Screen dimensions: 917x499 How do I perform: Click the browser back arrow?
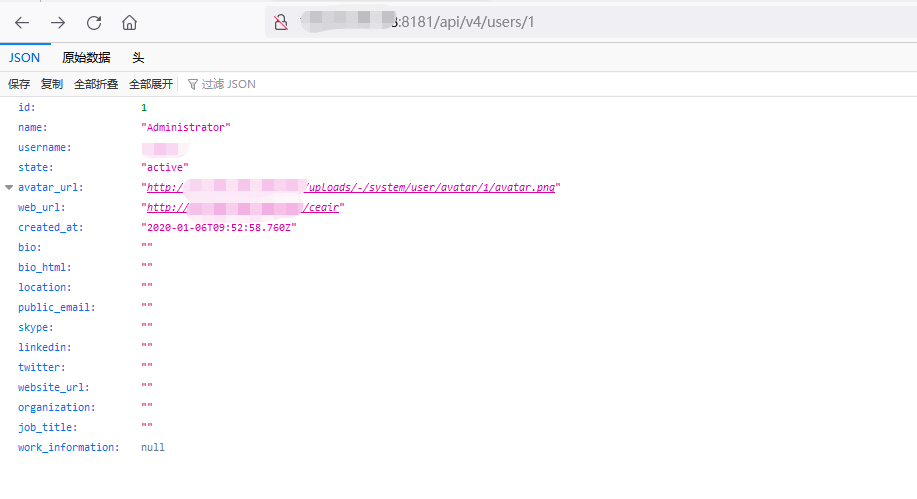click(22, 22)
